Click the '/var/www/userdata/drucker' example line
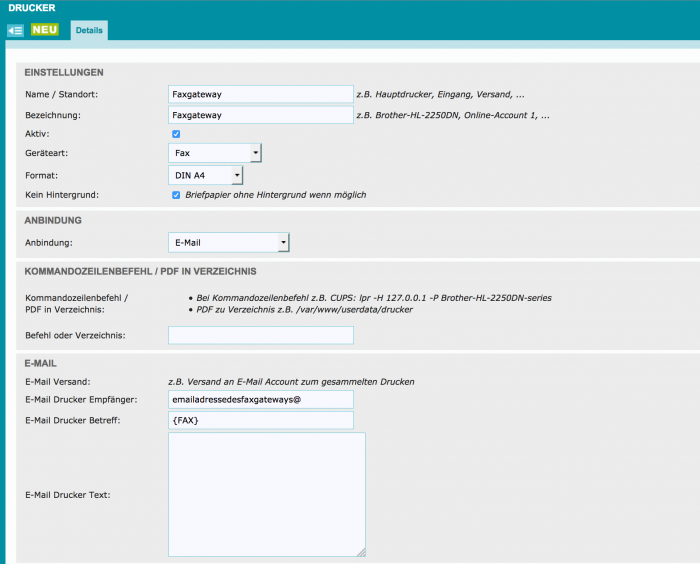Screen dimensions: 700x564 coord(304,309)
